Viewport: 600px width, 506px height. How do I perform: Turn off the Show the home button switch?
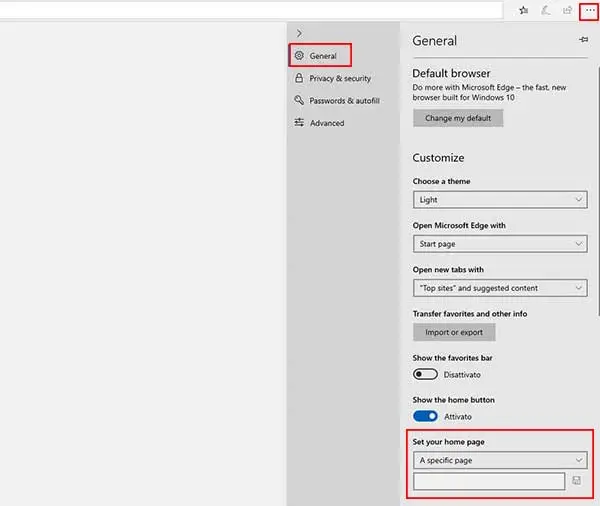pyautogui.click(x=425, y=416)
